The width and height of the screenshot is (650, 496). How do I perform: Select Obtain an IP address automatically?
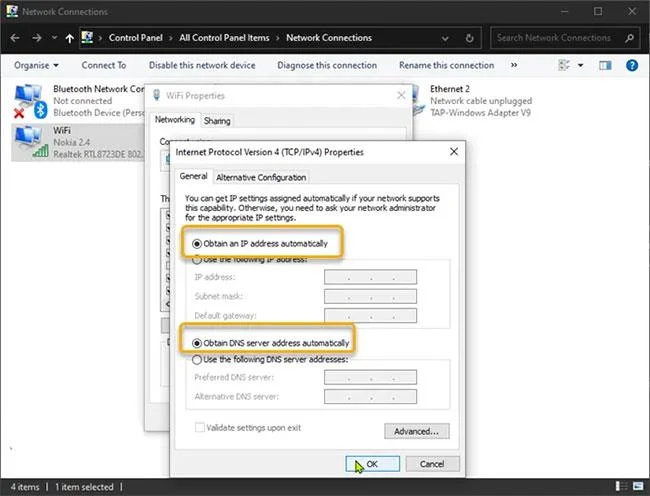260,244
